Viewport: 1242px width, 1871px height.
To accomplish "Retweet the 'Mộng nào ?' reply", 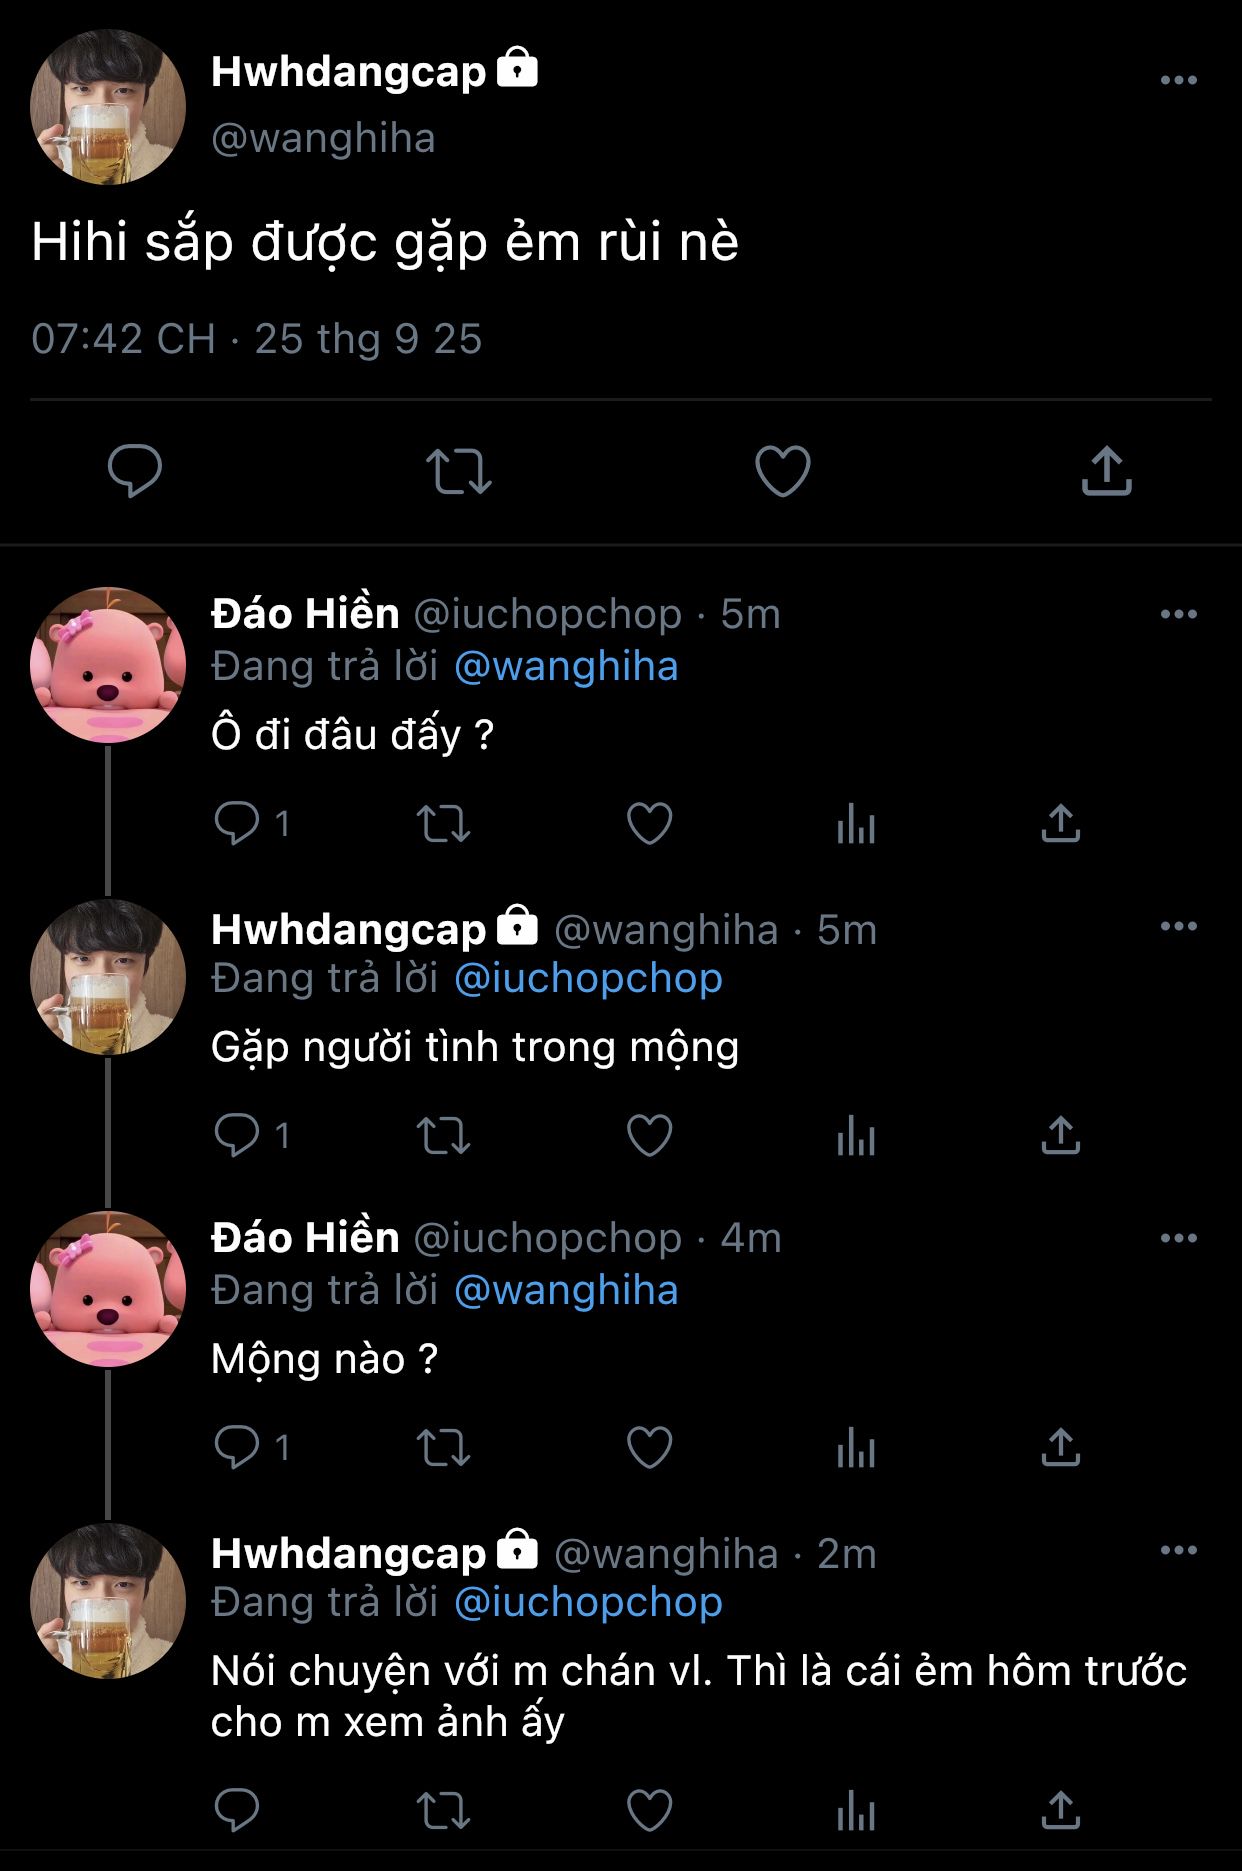I will [x=443, y=1448].
